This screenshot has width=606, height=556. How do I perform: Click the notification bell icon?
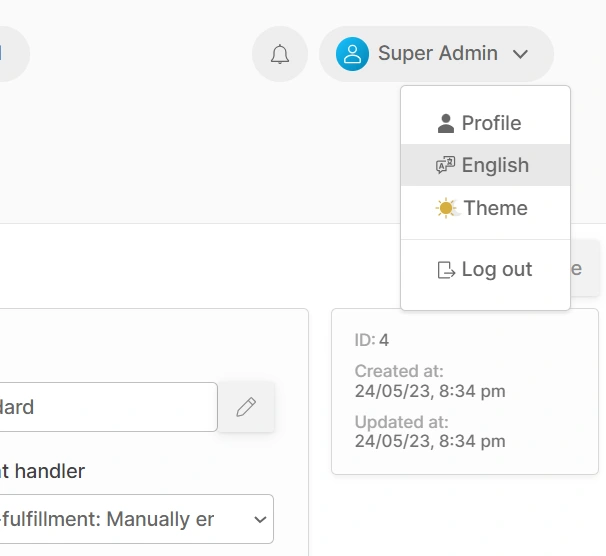[x=280, y=54]
